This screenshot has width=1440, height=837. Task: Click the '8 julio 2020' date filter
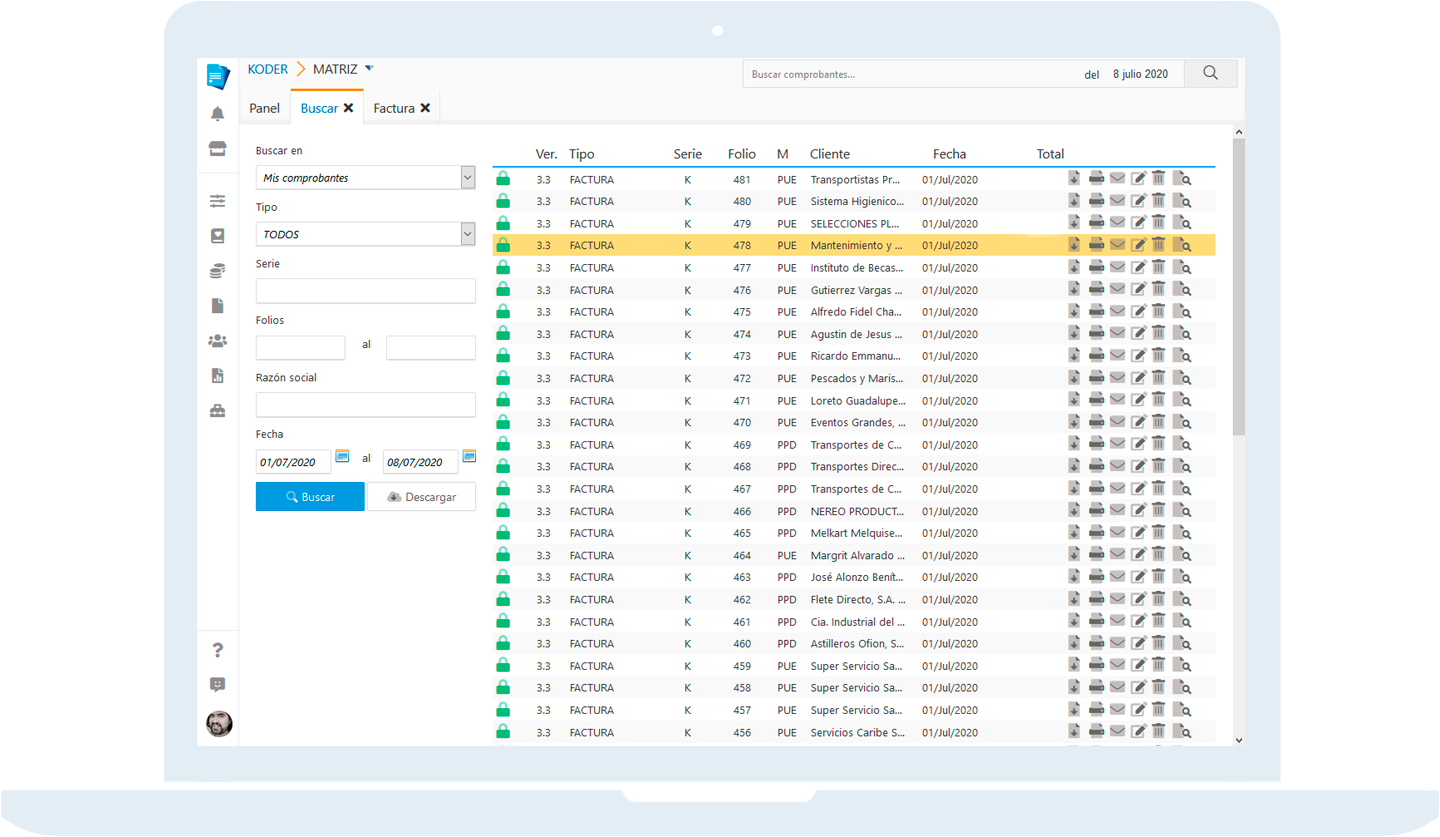pyautogui.click(x=1140, y=74)
